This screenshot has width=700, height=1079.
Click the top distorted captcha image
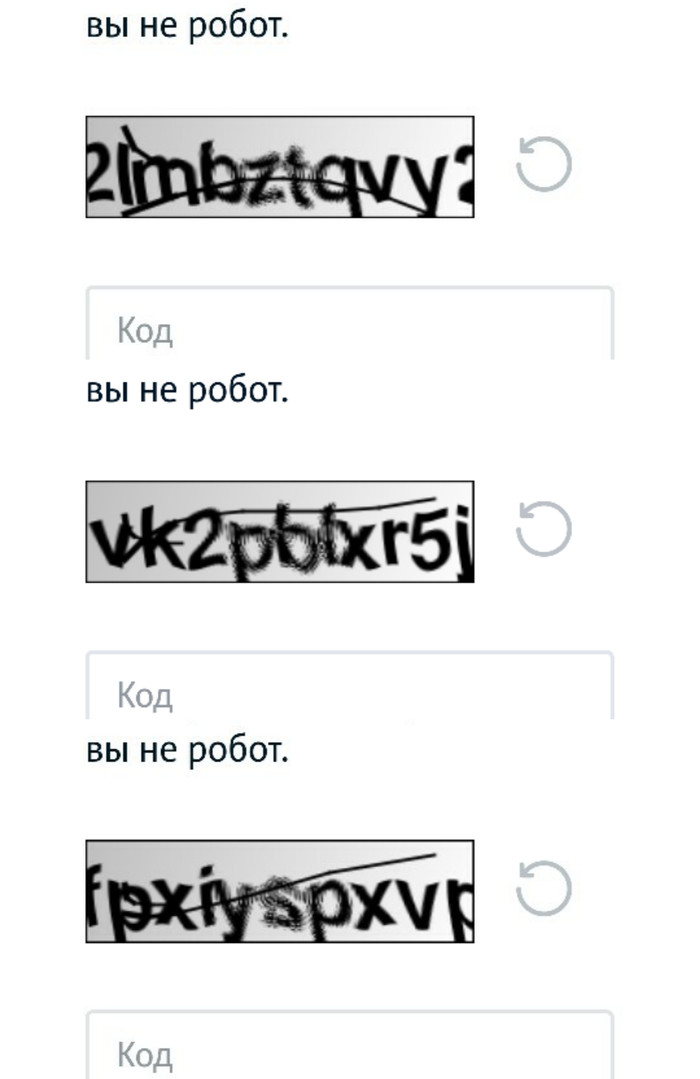280,167
